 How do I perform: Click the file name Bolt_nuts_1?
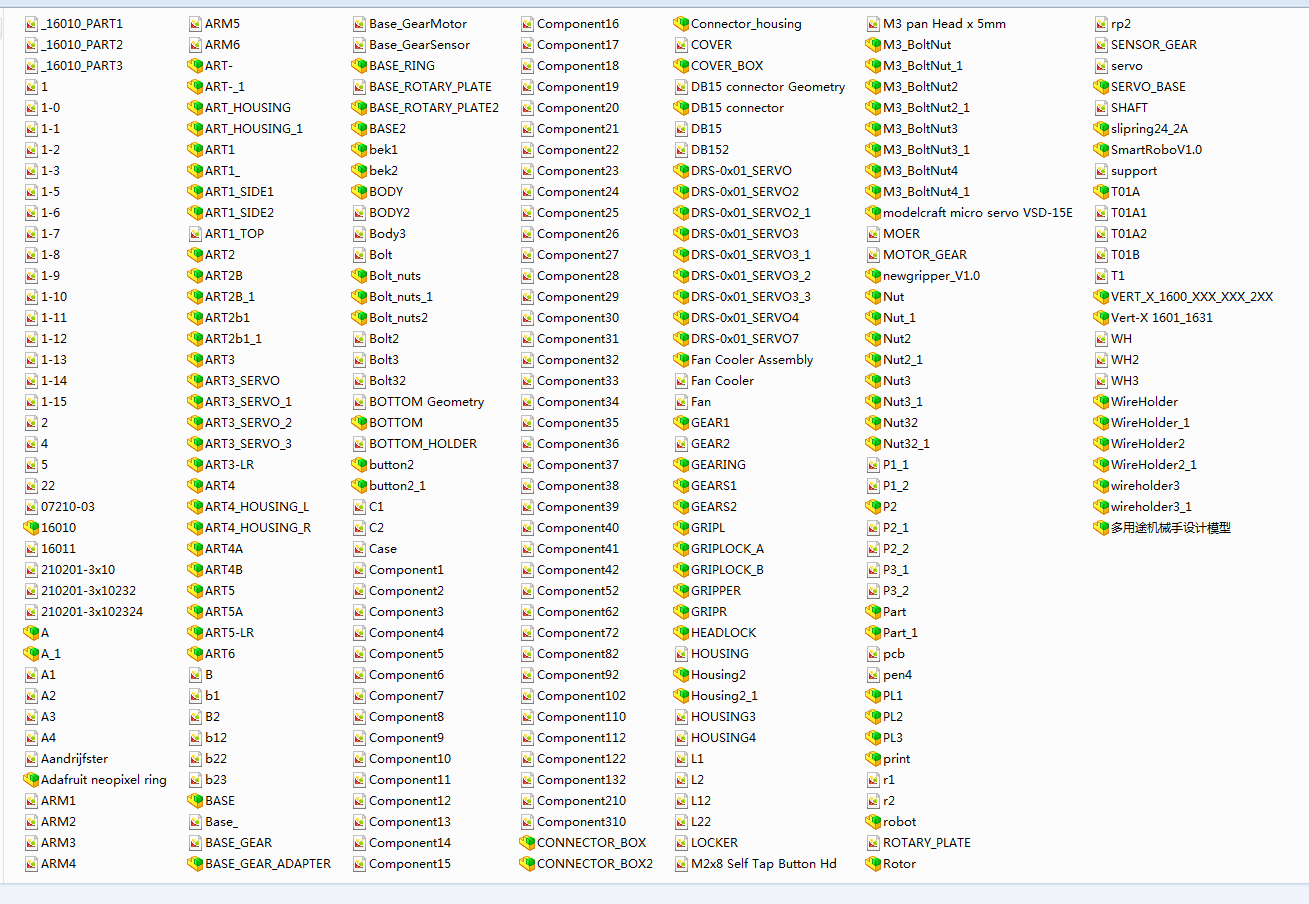(x=401, y=297)
